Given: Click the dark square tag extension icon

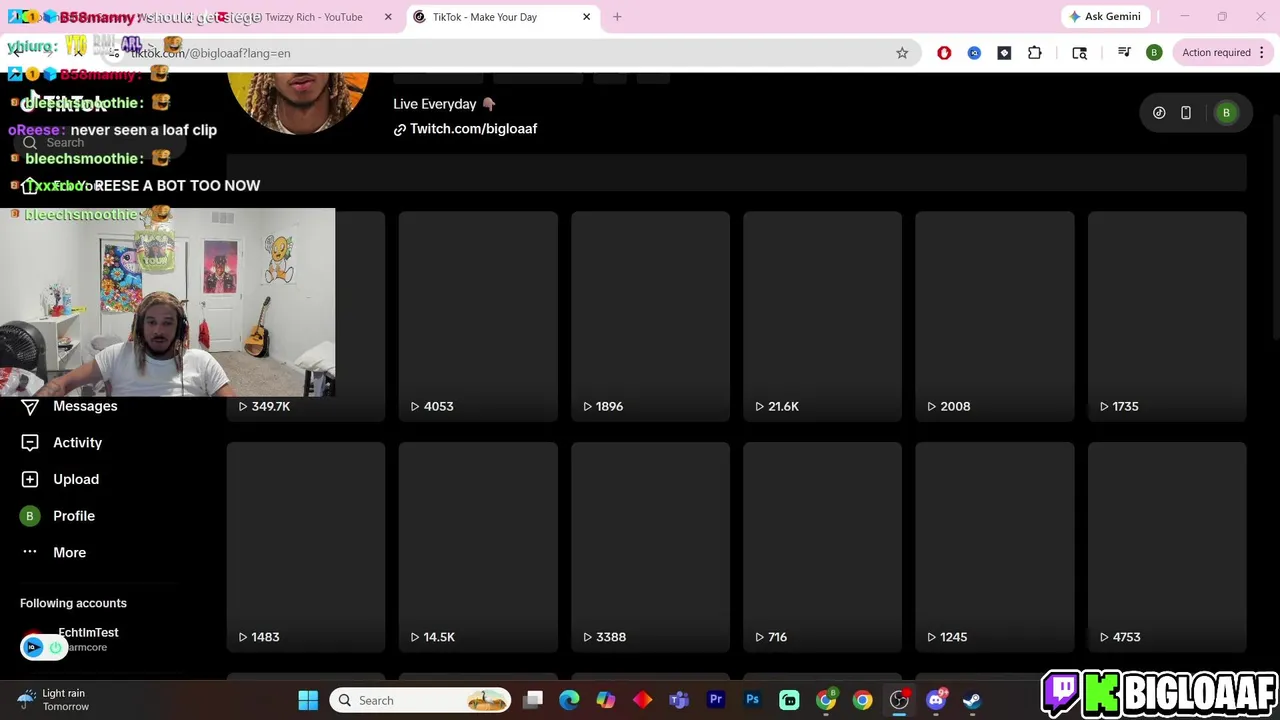Looking at the screenshot, I should pyautogui.click(x=1004, y=53).
